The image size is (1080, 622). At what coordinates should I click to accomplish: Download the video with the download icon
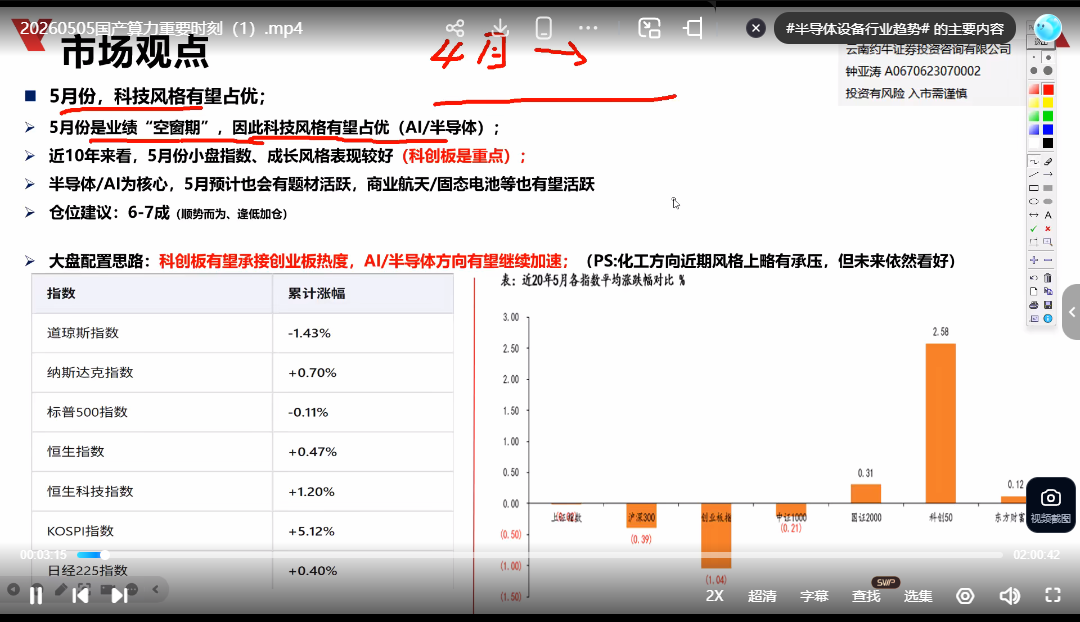click(501, 28)
